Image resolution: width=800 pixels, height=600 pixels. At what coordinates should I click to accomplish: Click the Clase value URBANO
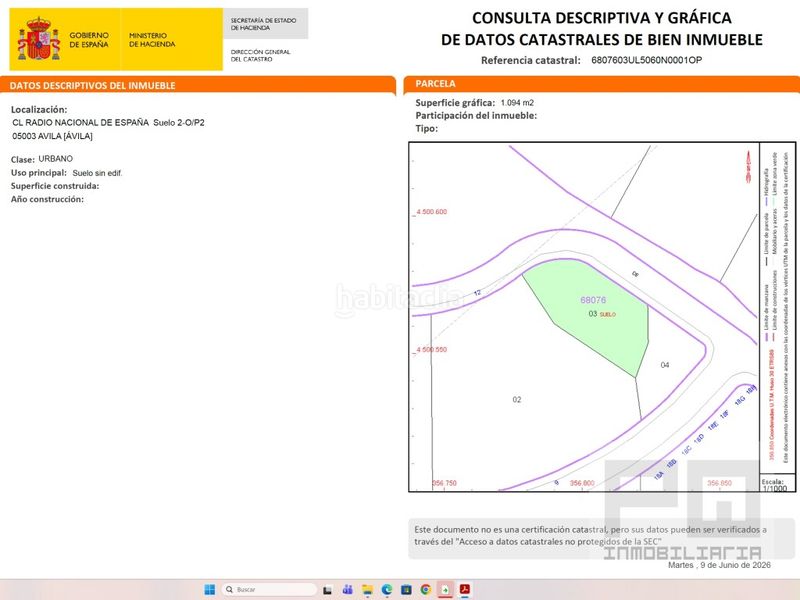pyautogui.click(x=56, y=159)
